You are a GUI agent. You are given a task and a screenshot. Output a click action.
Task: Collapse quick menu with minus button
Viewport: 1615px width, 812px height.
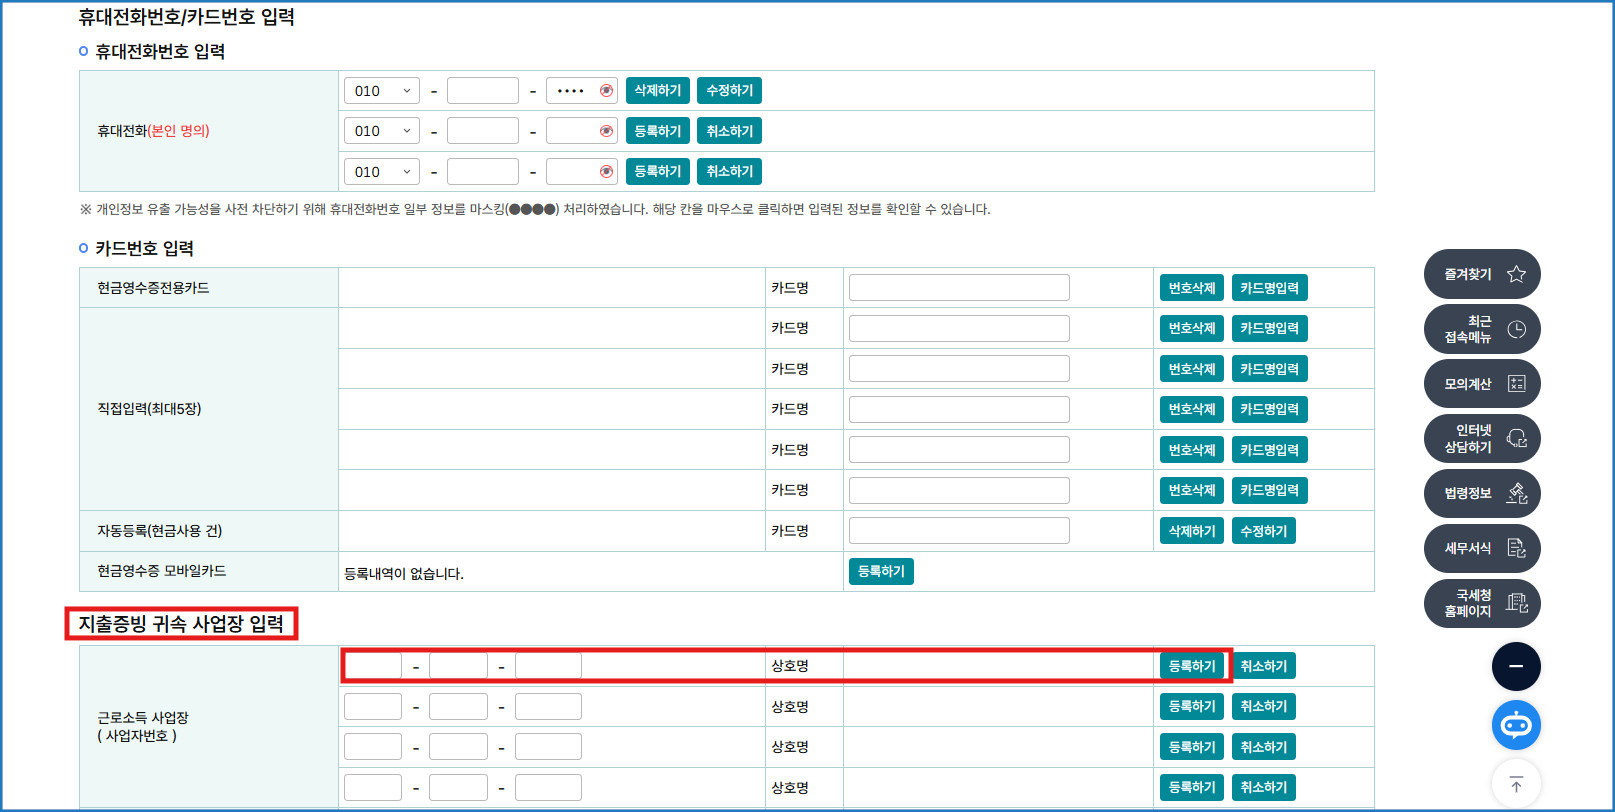[1516, 667]
